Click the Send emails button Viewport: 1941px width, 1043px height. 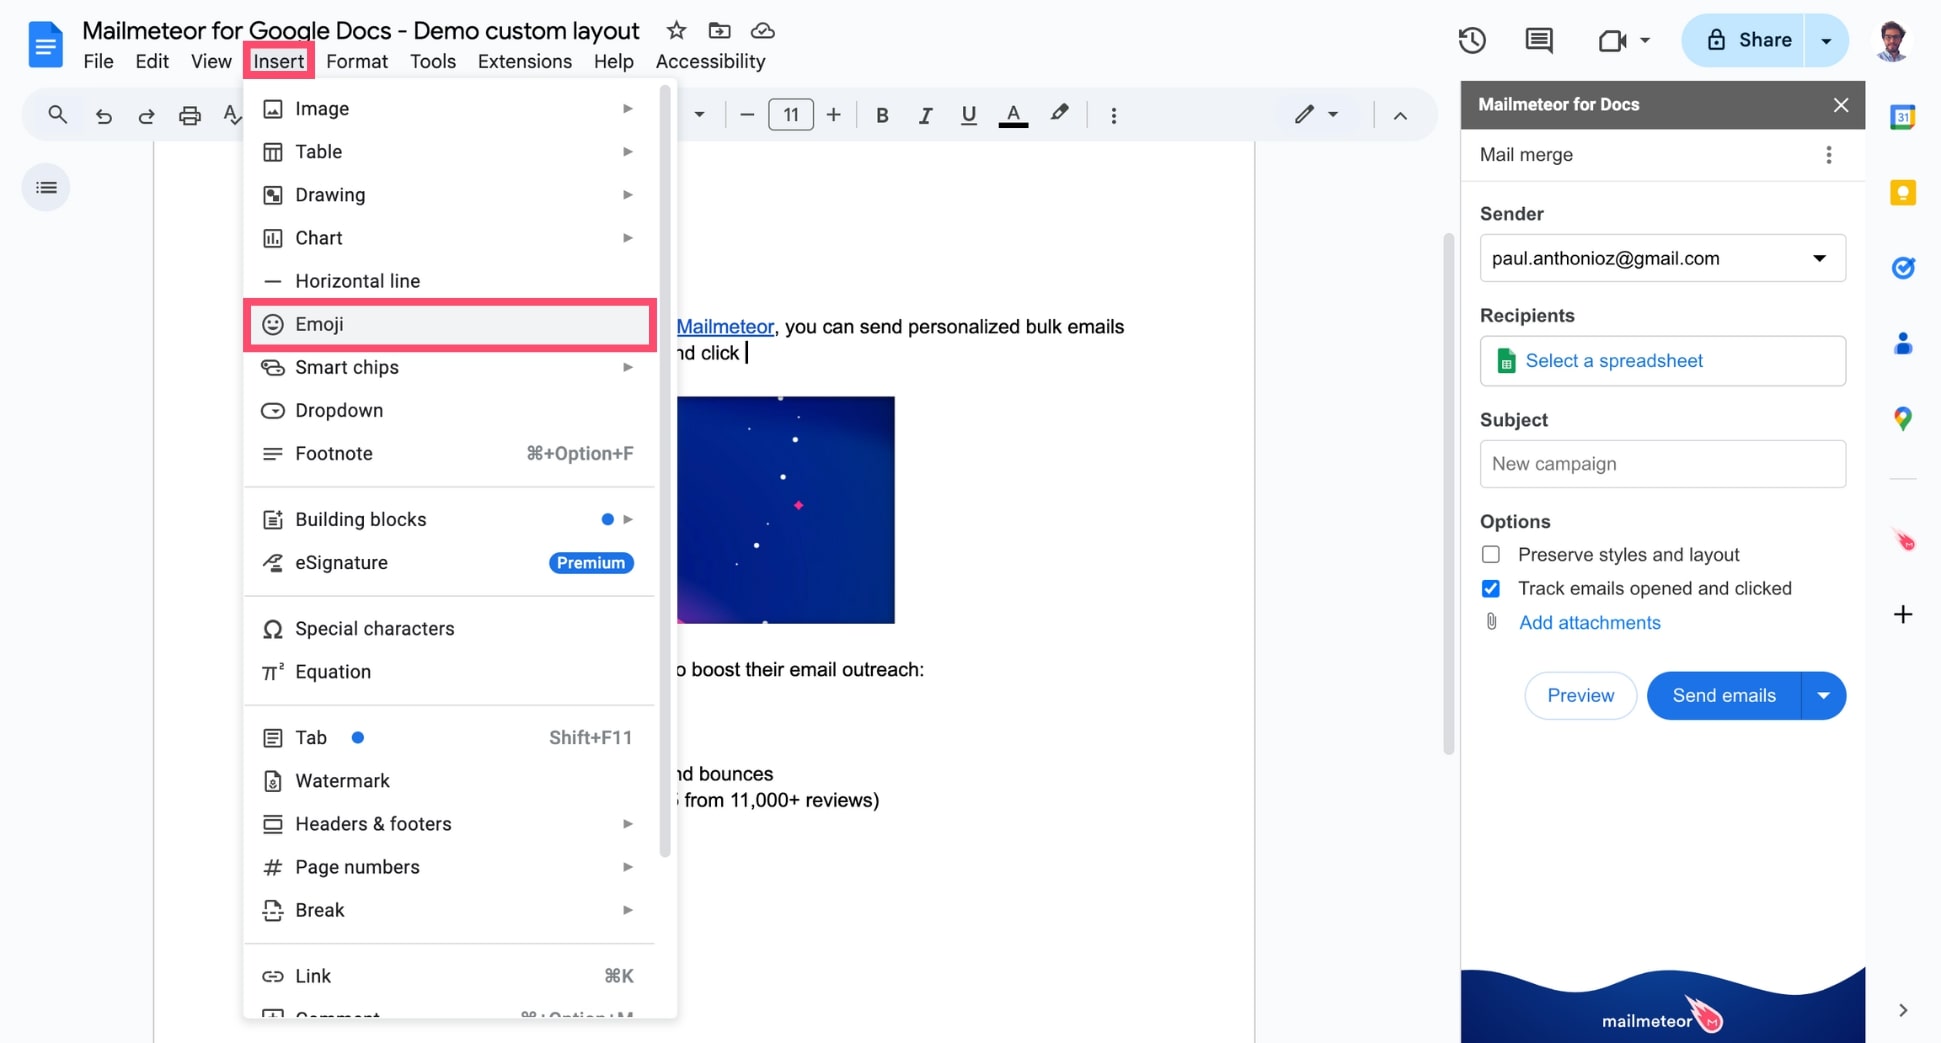tap(1724, 696)
